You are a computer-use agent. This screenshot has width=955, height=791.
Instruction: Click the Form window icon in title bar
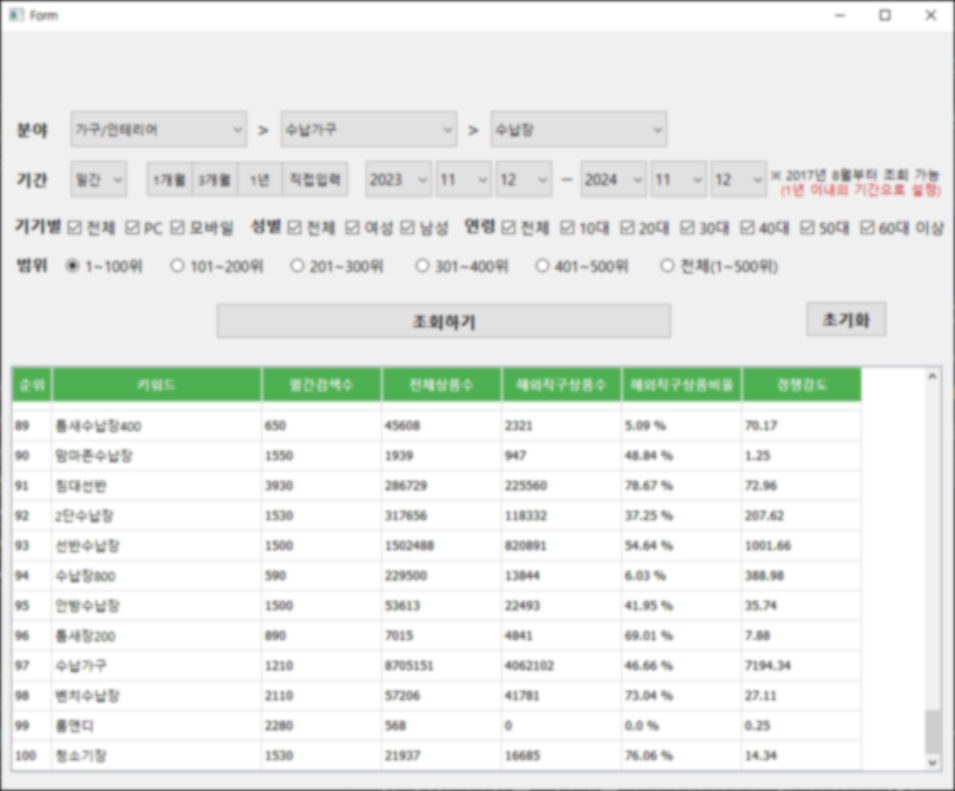pos(16,15)
